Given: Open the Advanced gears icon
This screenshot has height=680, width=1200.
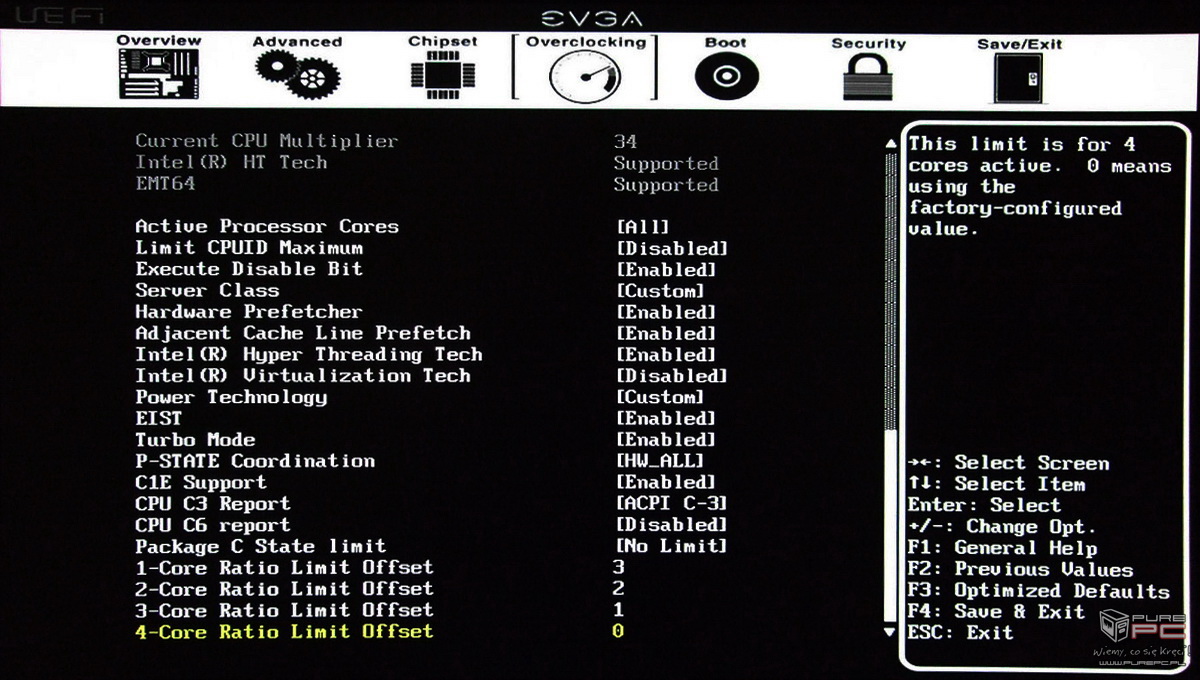Looking at the screenshot, I should point(297,76).
